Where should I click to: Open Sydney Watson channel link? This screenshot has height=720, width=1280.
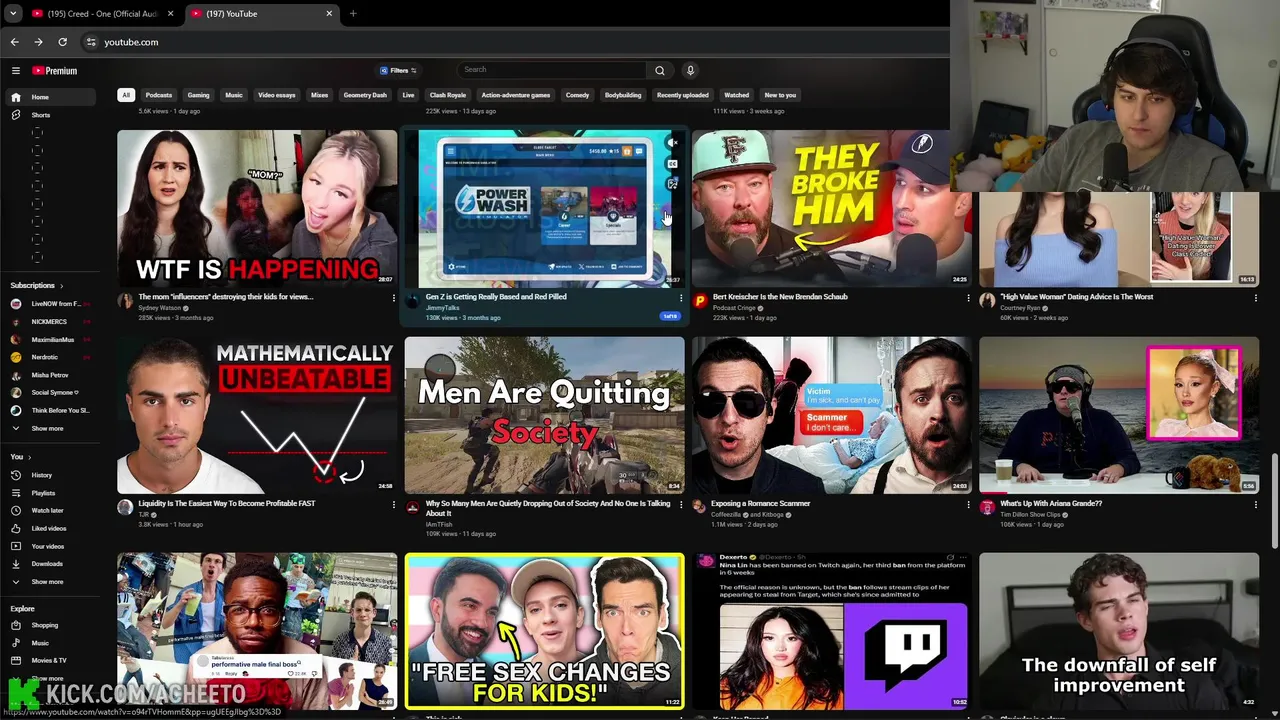pyautogui.click(x=160, y=308)
